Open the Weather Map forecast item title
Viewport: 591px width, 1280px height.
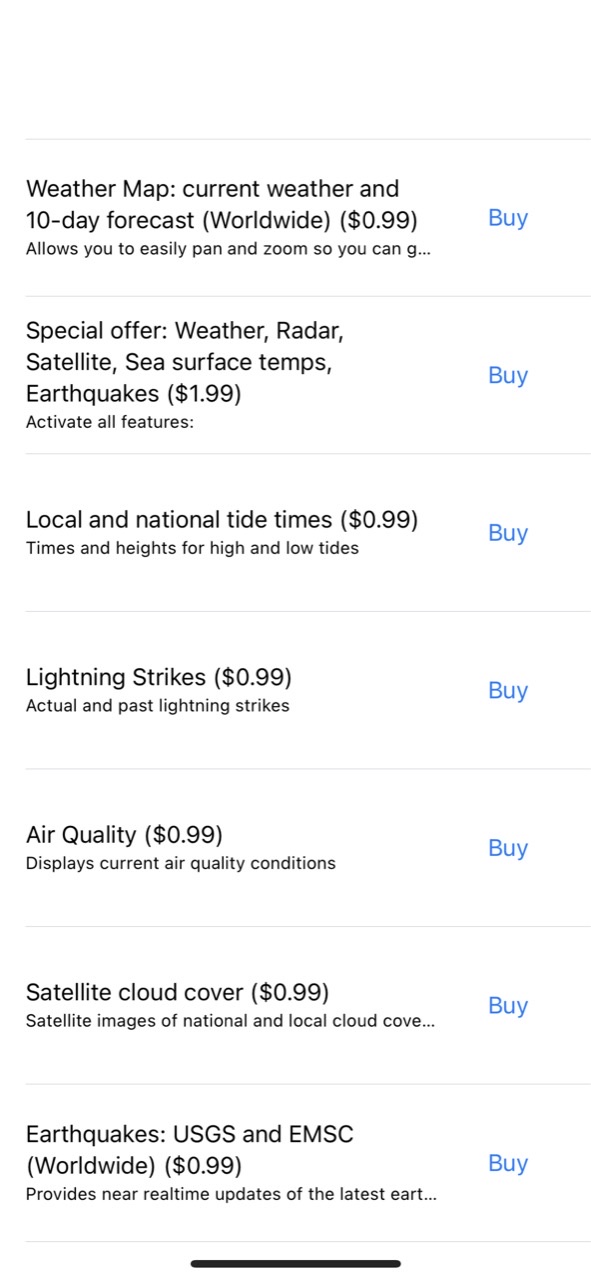click(x=222, y=204)
